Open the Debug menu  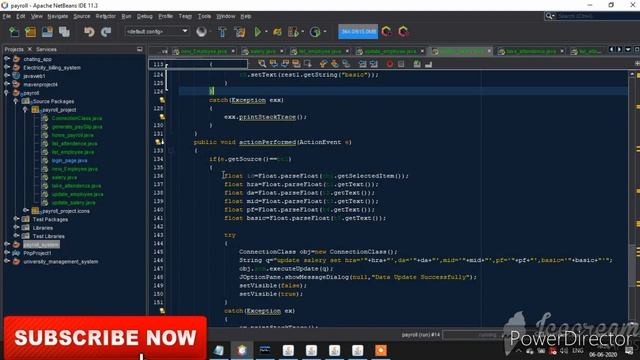pos(144,16)
